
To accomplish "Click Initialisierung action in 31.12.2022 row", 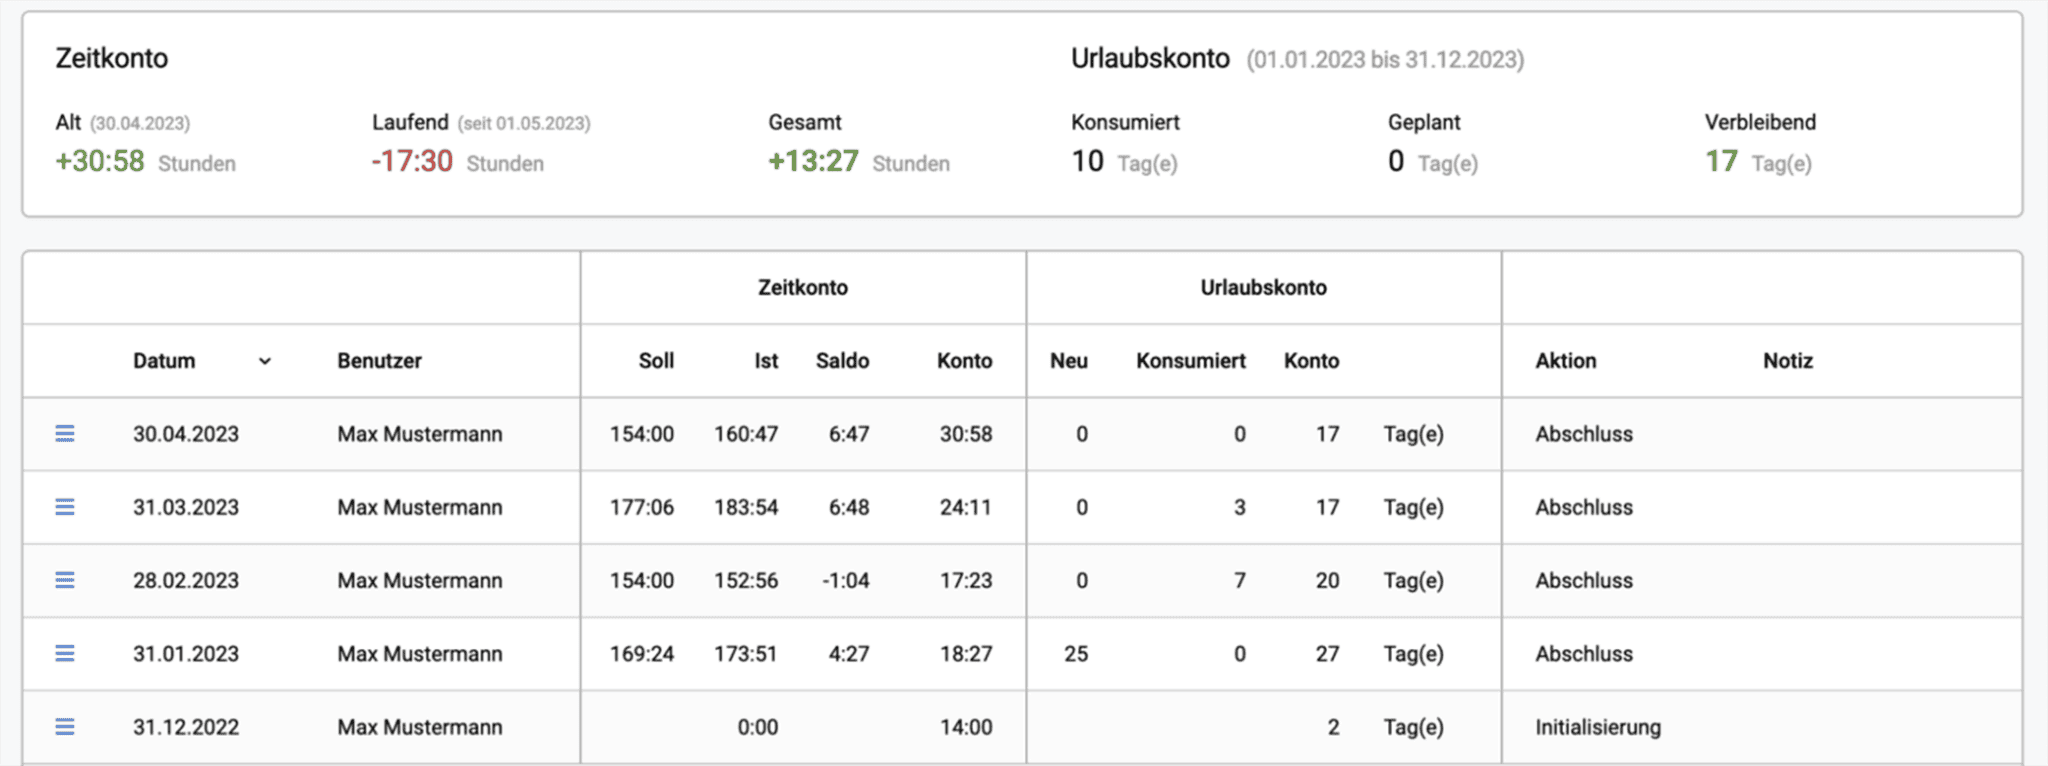I will [1597, 727].
